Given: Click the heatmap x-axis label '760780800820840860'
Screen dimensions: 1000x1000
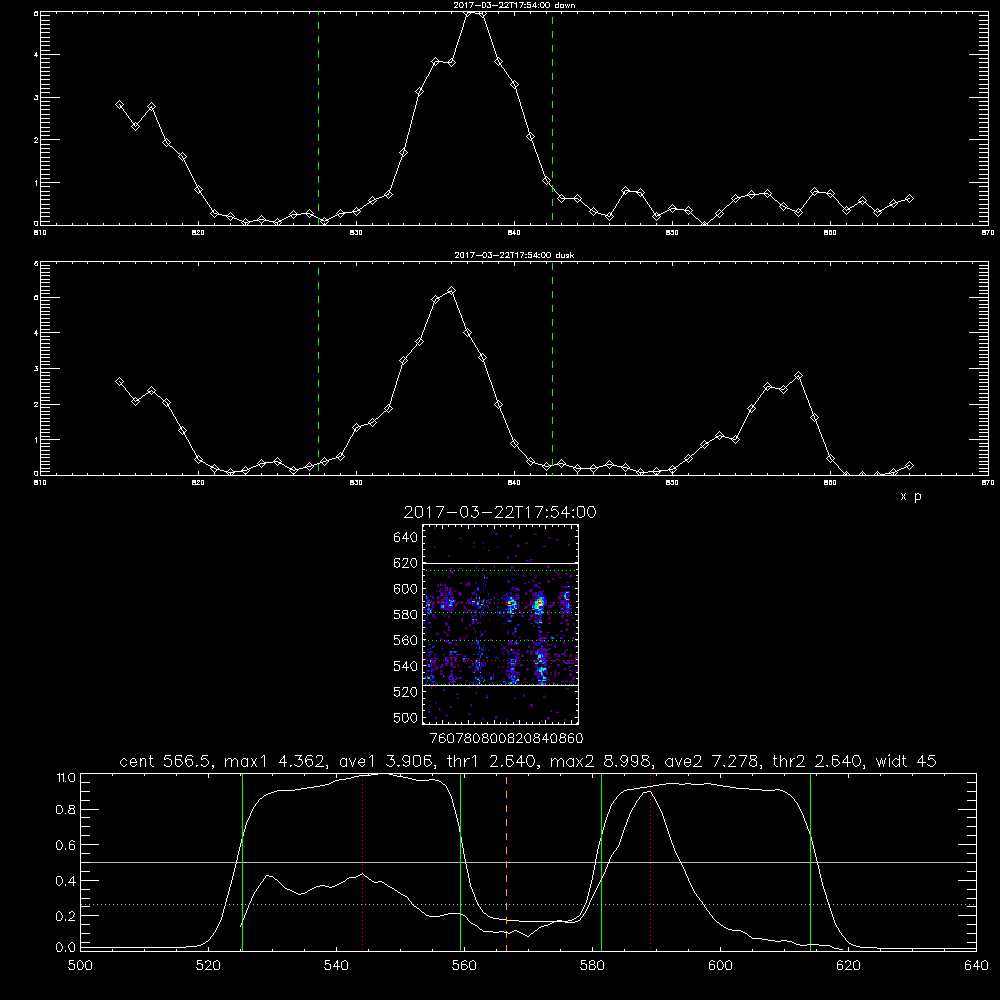Looking at the screenshot, I should (x=506, y=739).
